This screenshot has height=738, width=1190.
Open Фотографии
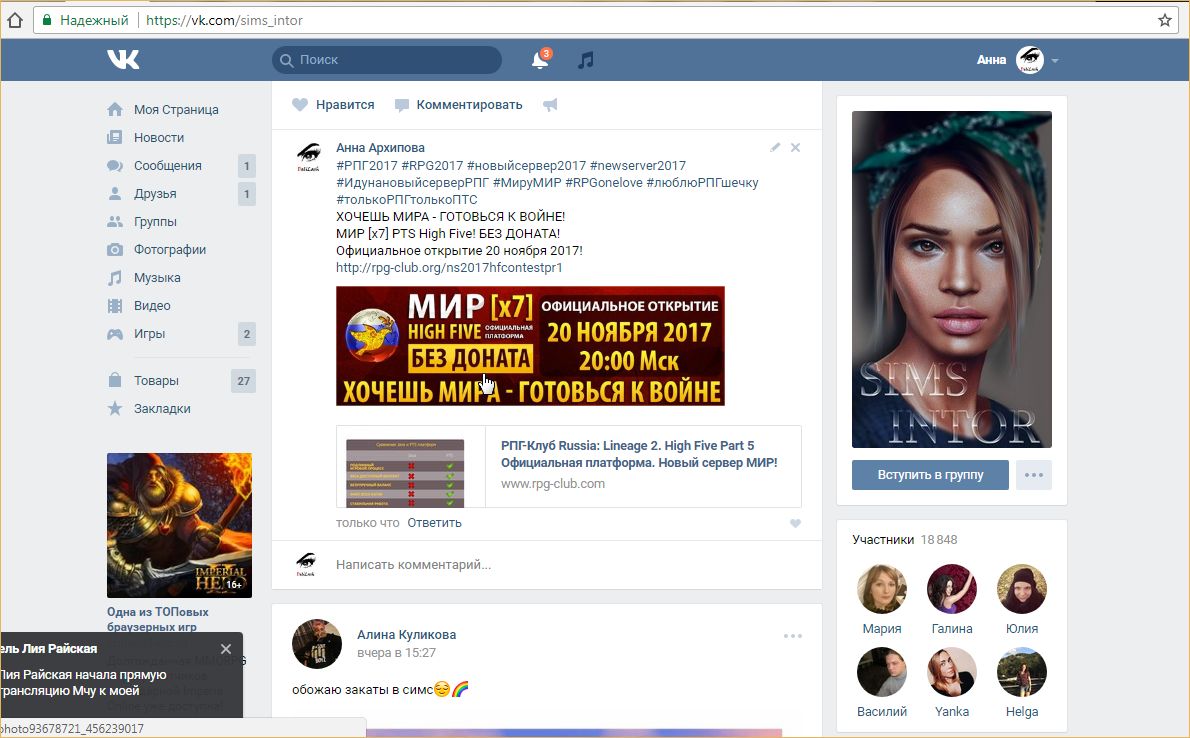tap(170, 250)
